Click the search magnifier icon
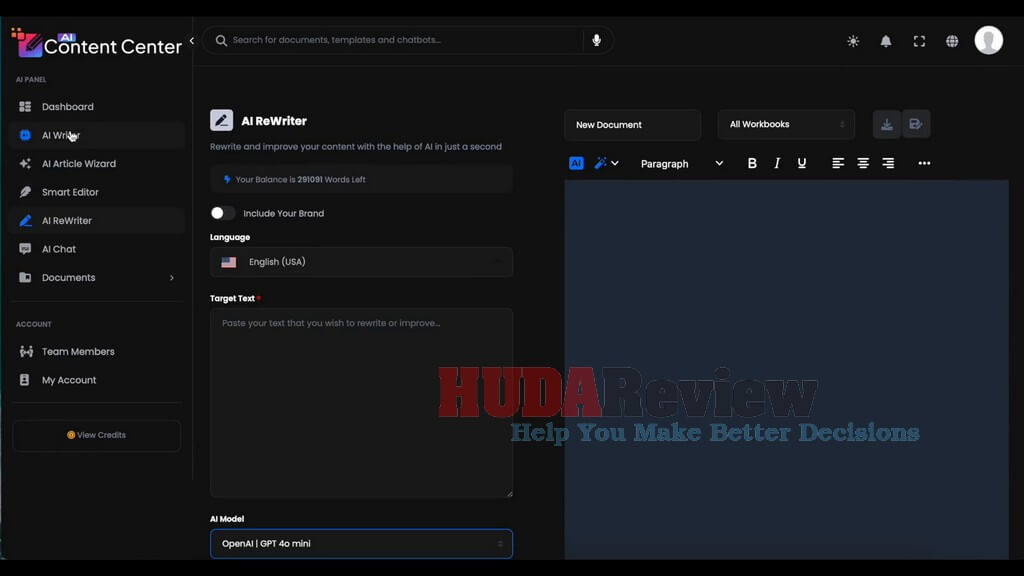Image resolution: width=1024 pixels, height=576 pixels. click(x=221, y=40)
